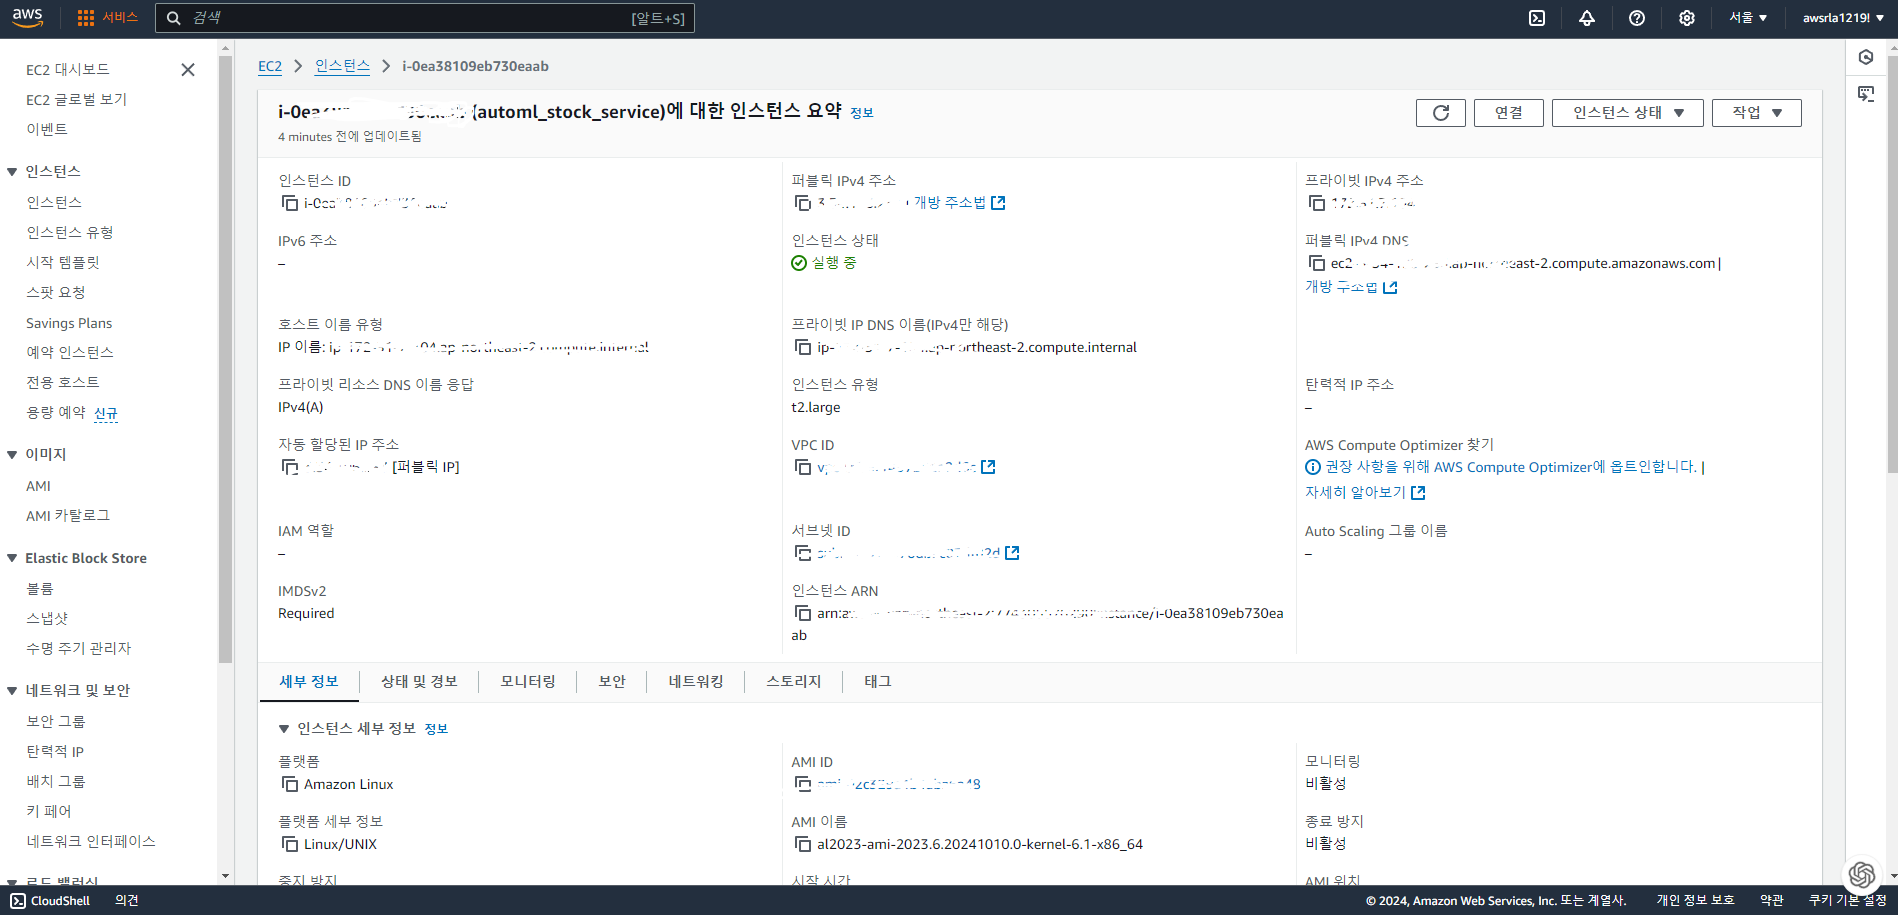The width and height of the screenshot is (1898, 915).
Task: Copy the AMI ID
Action: click(x=803, y=784)
